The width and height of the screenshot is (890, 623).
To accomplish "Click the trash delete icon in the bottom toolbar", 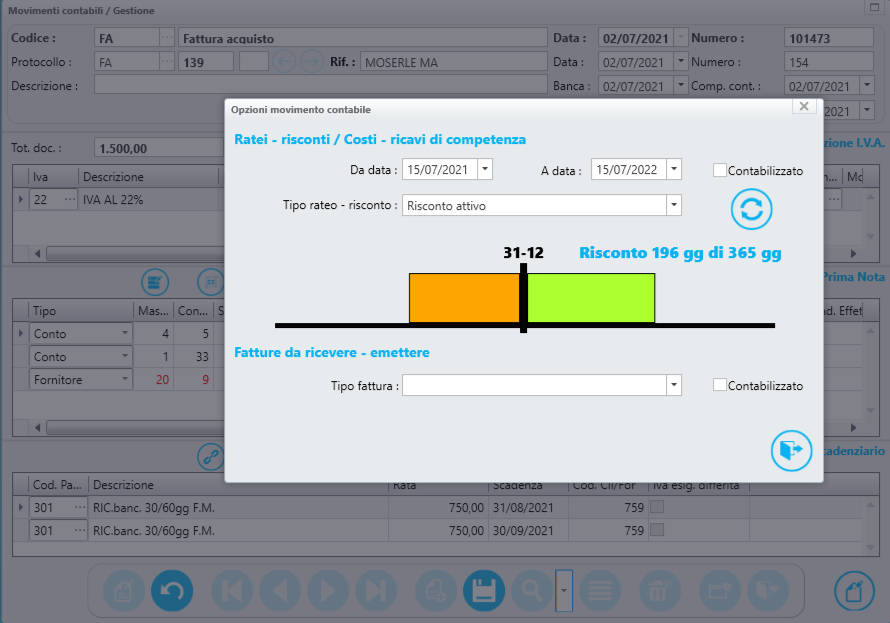I will pyautogui.click(x=660, y=591).
